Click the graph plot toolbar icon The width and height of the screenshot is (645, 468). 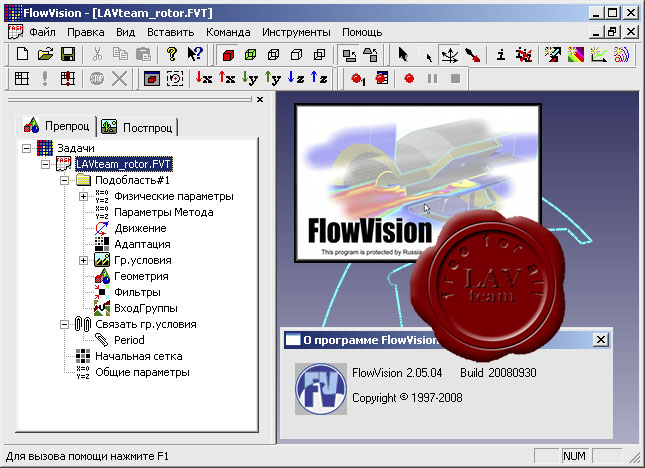(599, 55)
